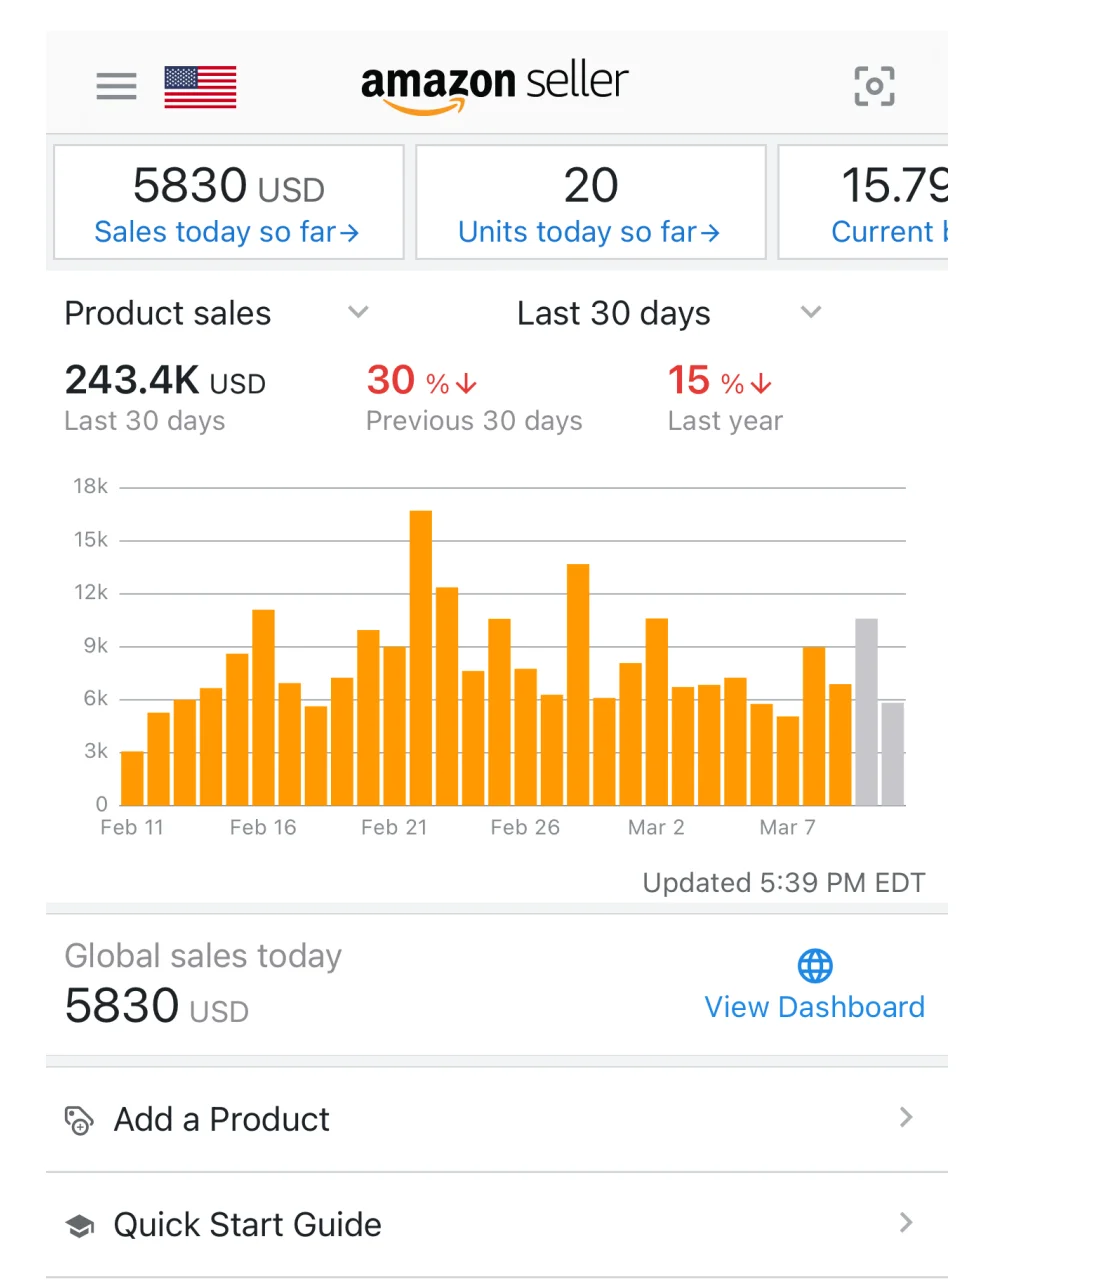Open the camera scan icon
Viewport: 1118px width, 1282px height.
[874, 86]
